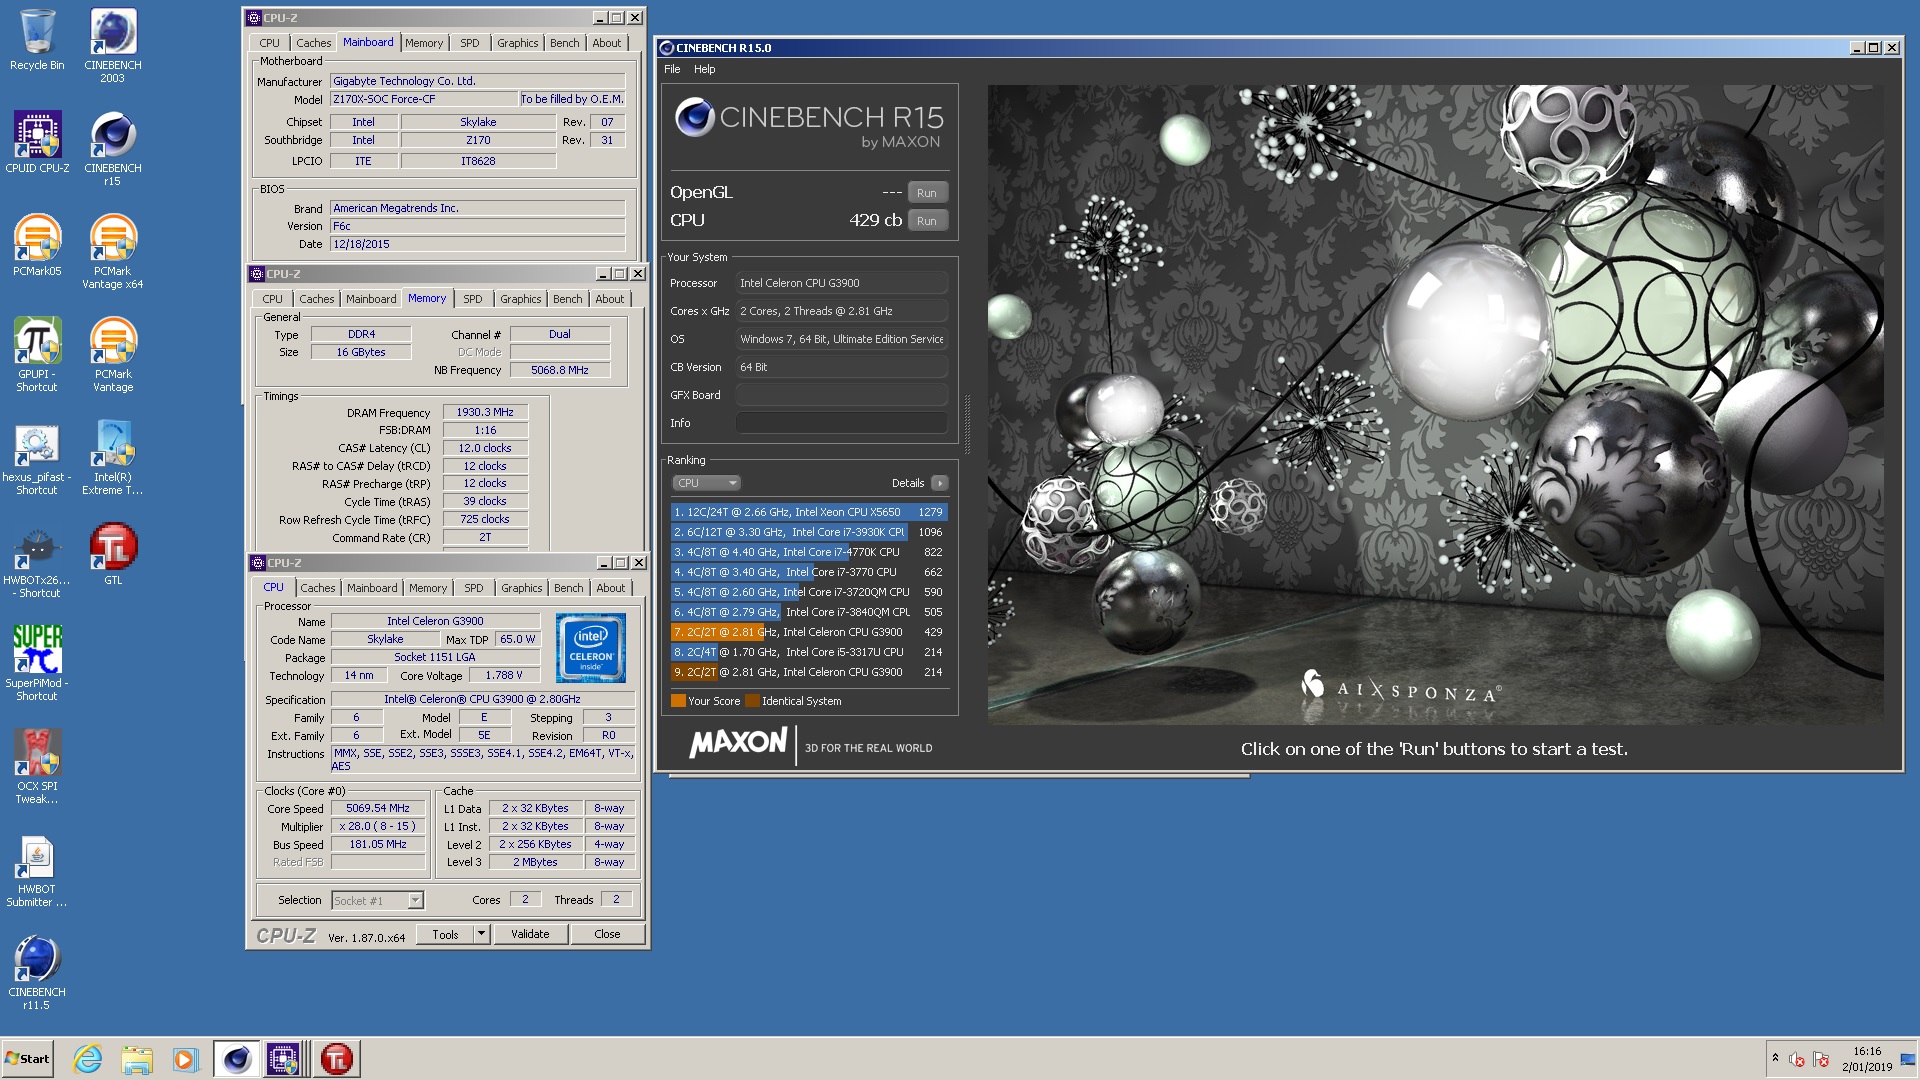The height and width of the screenshot is (1080, 1920).
Task: Open the Recycle Bin desktop icon
Action: pyautogui.click(x=37, y=40)
